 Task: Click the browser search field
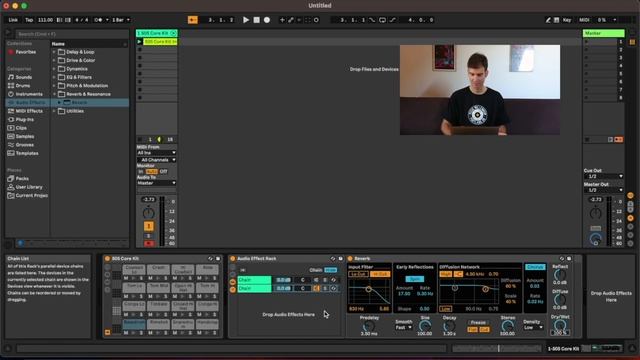pyautogui.click(x=71, y=34)
